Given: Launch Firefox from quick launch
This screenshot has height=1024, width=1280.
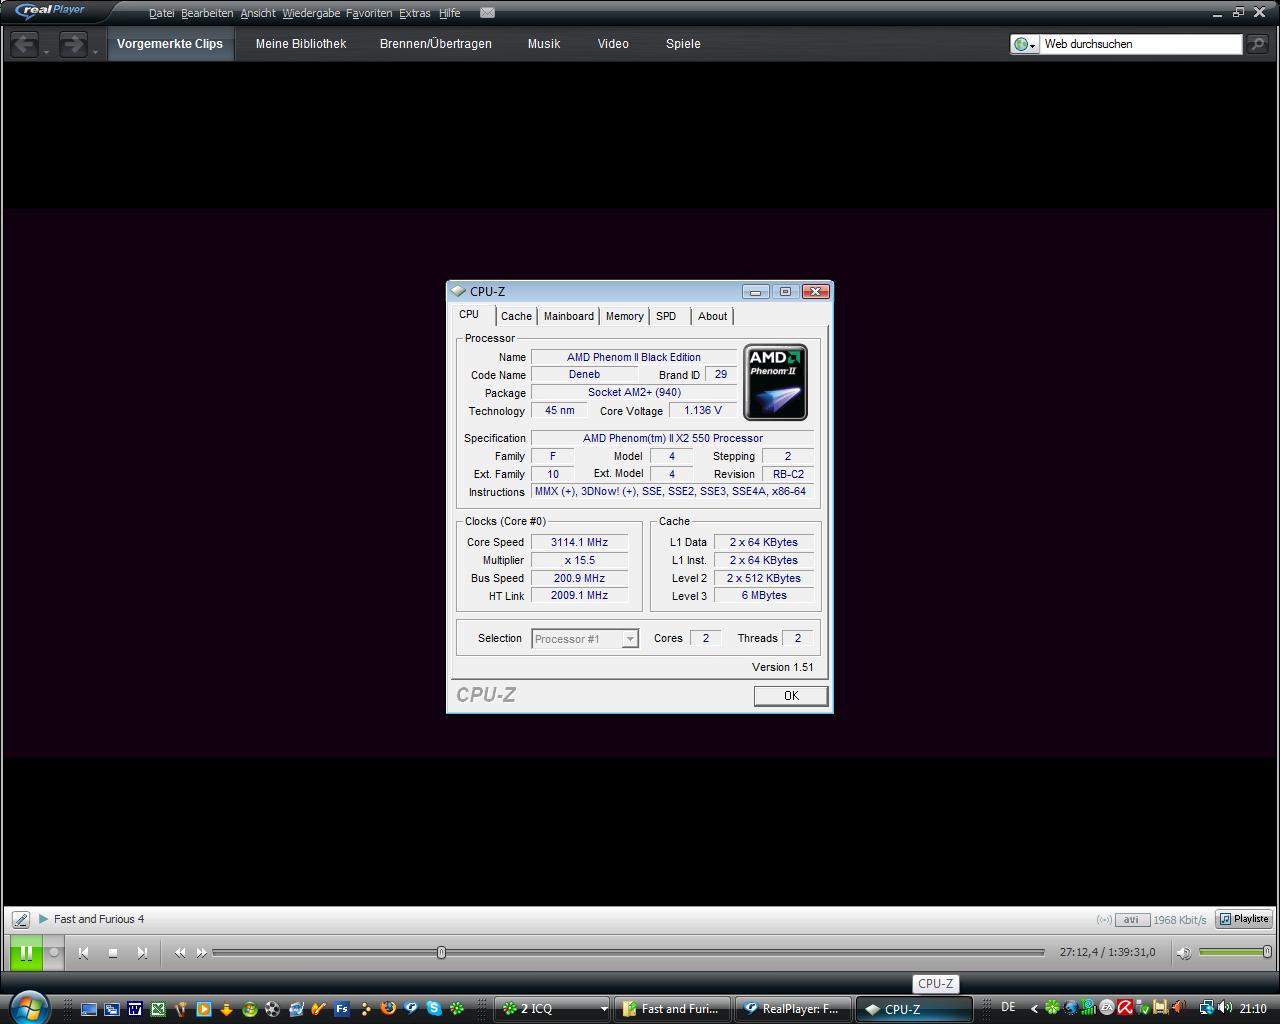Looking at the screenshot, I should click(x=388, y=1009).
